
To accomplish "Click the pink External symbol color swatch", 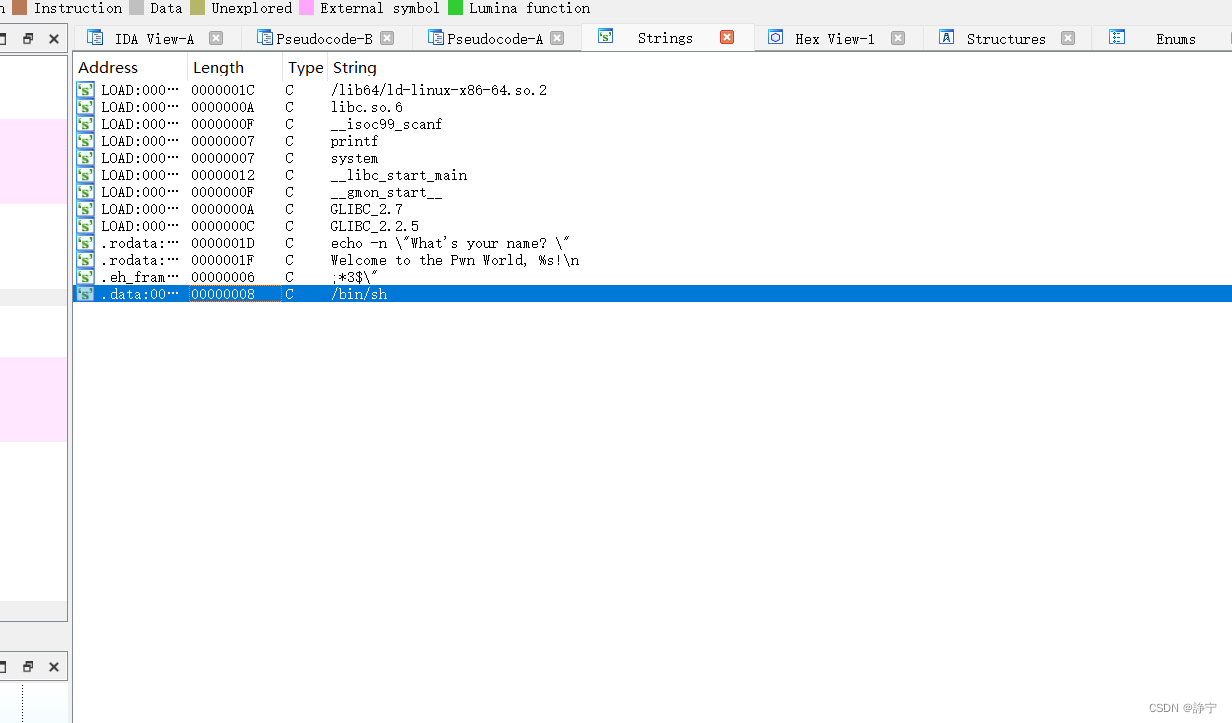I will tap(306, 8).
